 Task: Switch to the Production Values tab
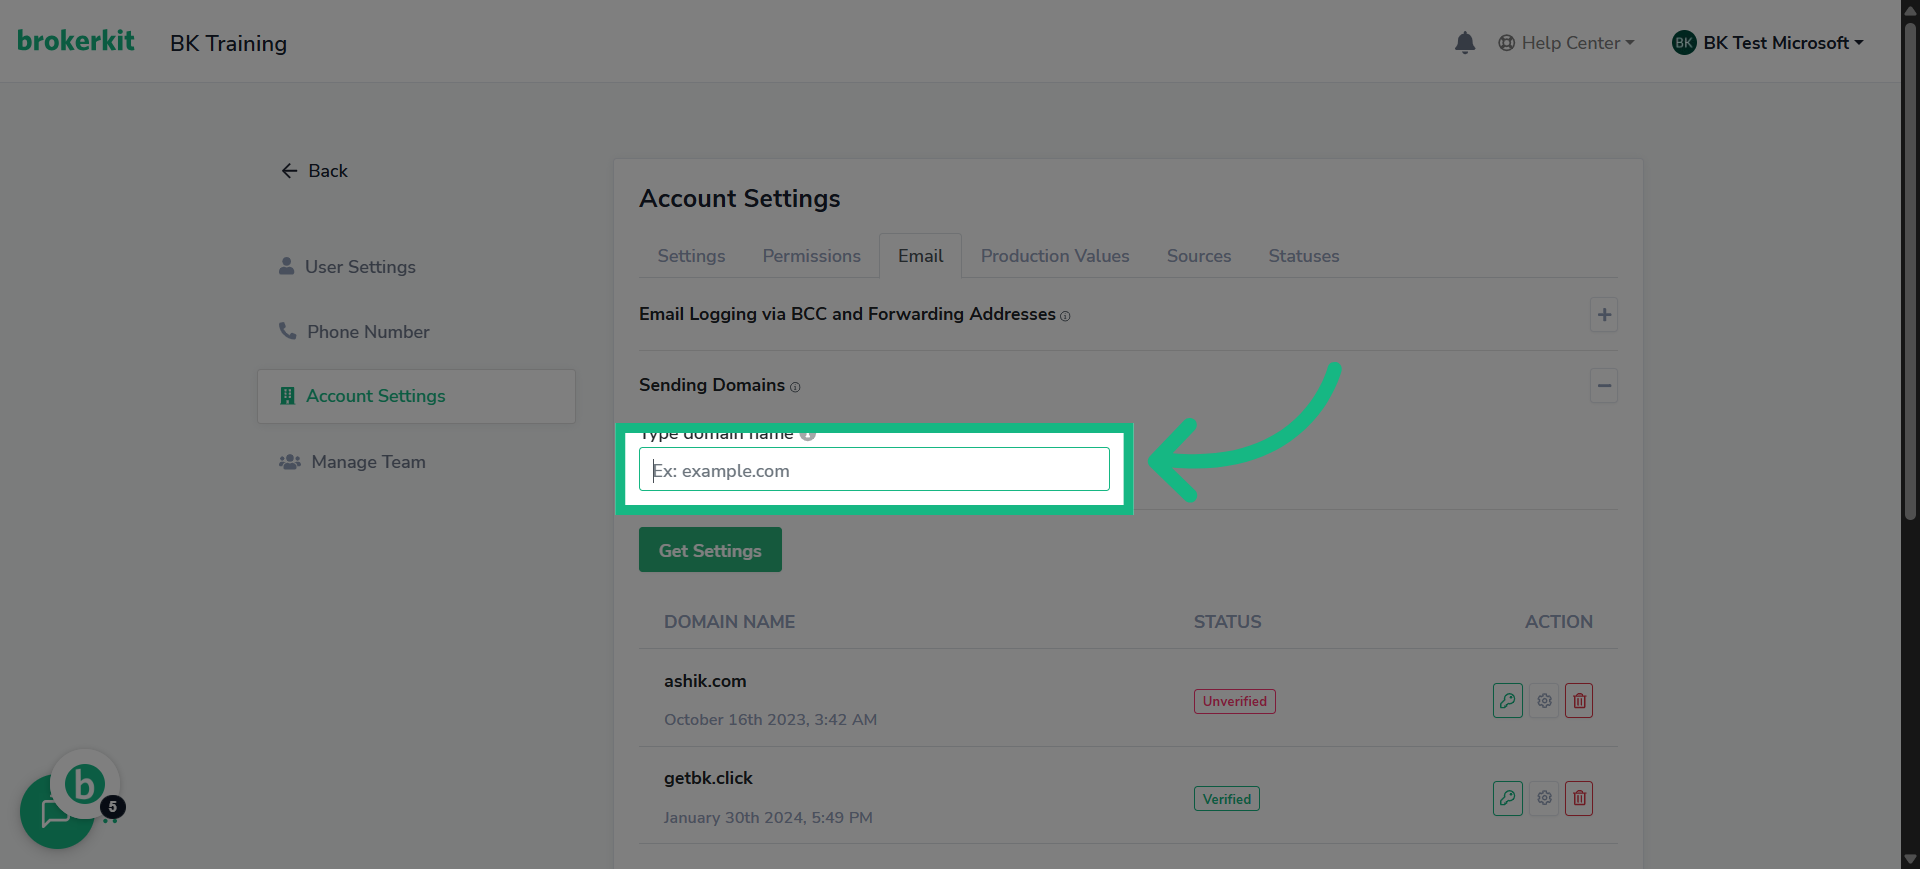tap(1055, 256)
